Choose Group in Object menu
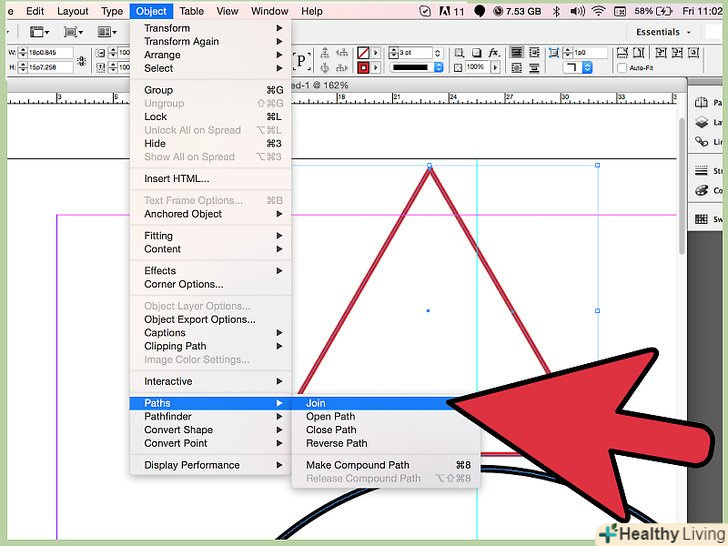728x546 pixels. click(x=210, y=90)
